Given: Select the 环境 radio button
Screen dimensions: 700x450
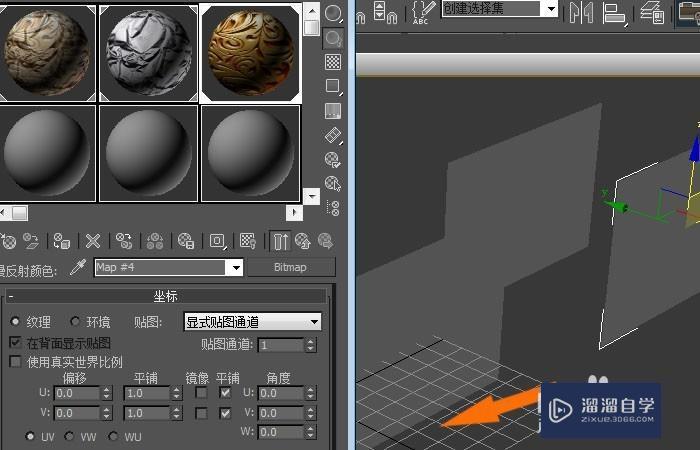Looking at the screenshot, I should pos(75,321).
